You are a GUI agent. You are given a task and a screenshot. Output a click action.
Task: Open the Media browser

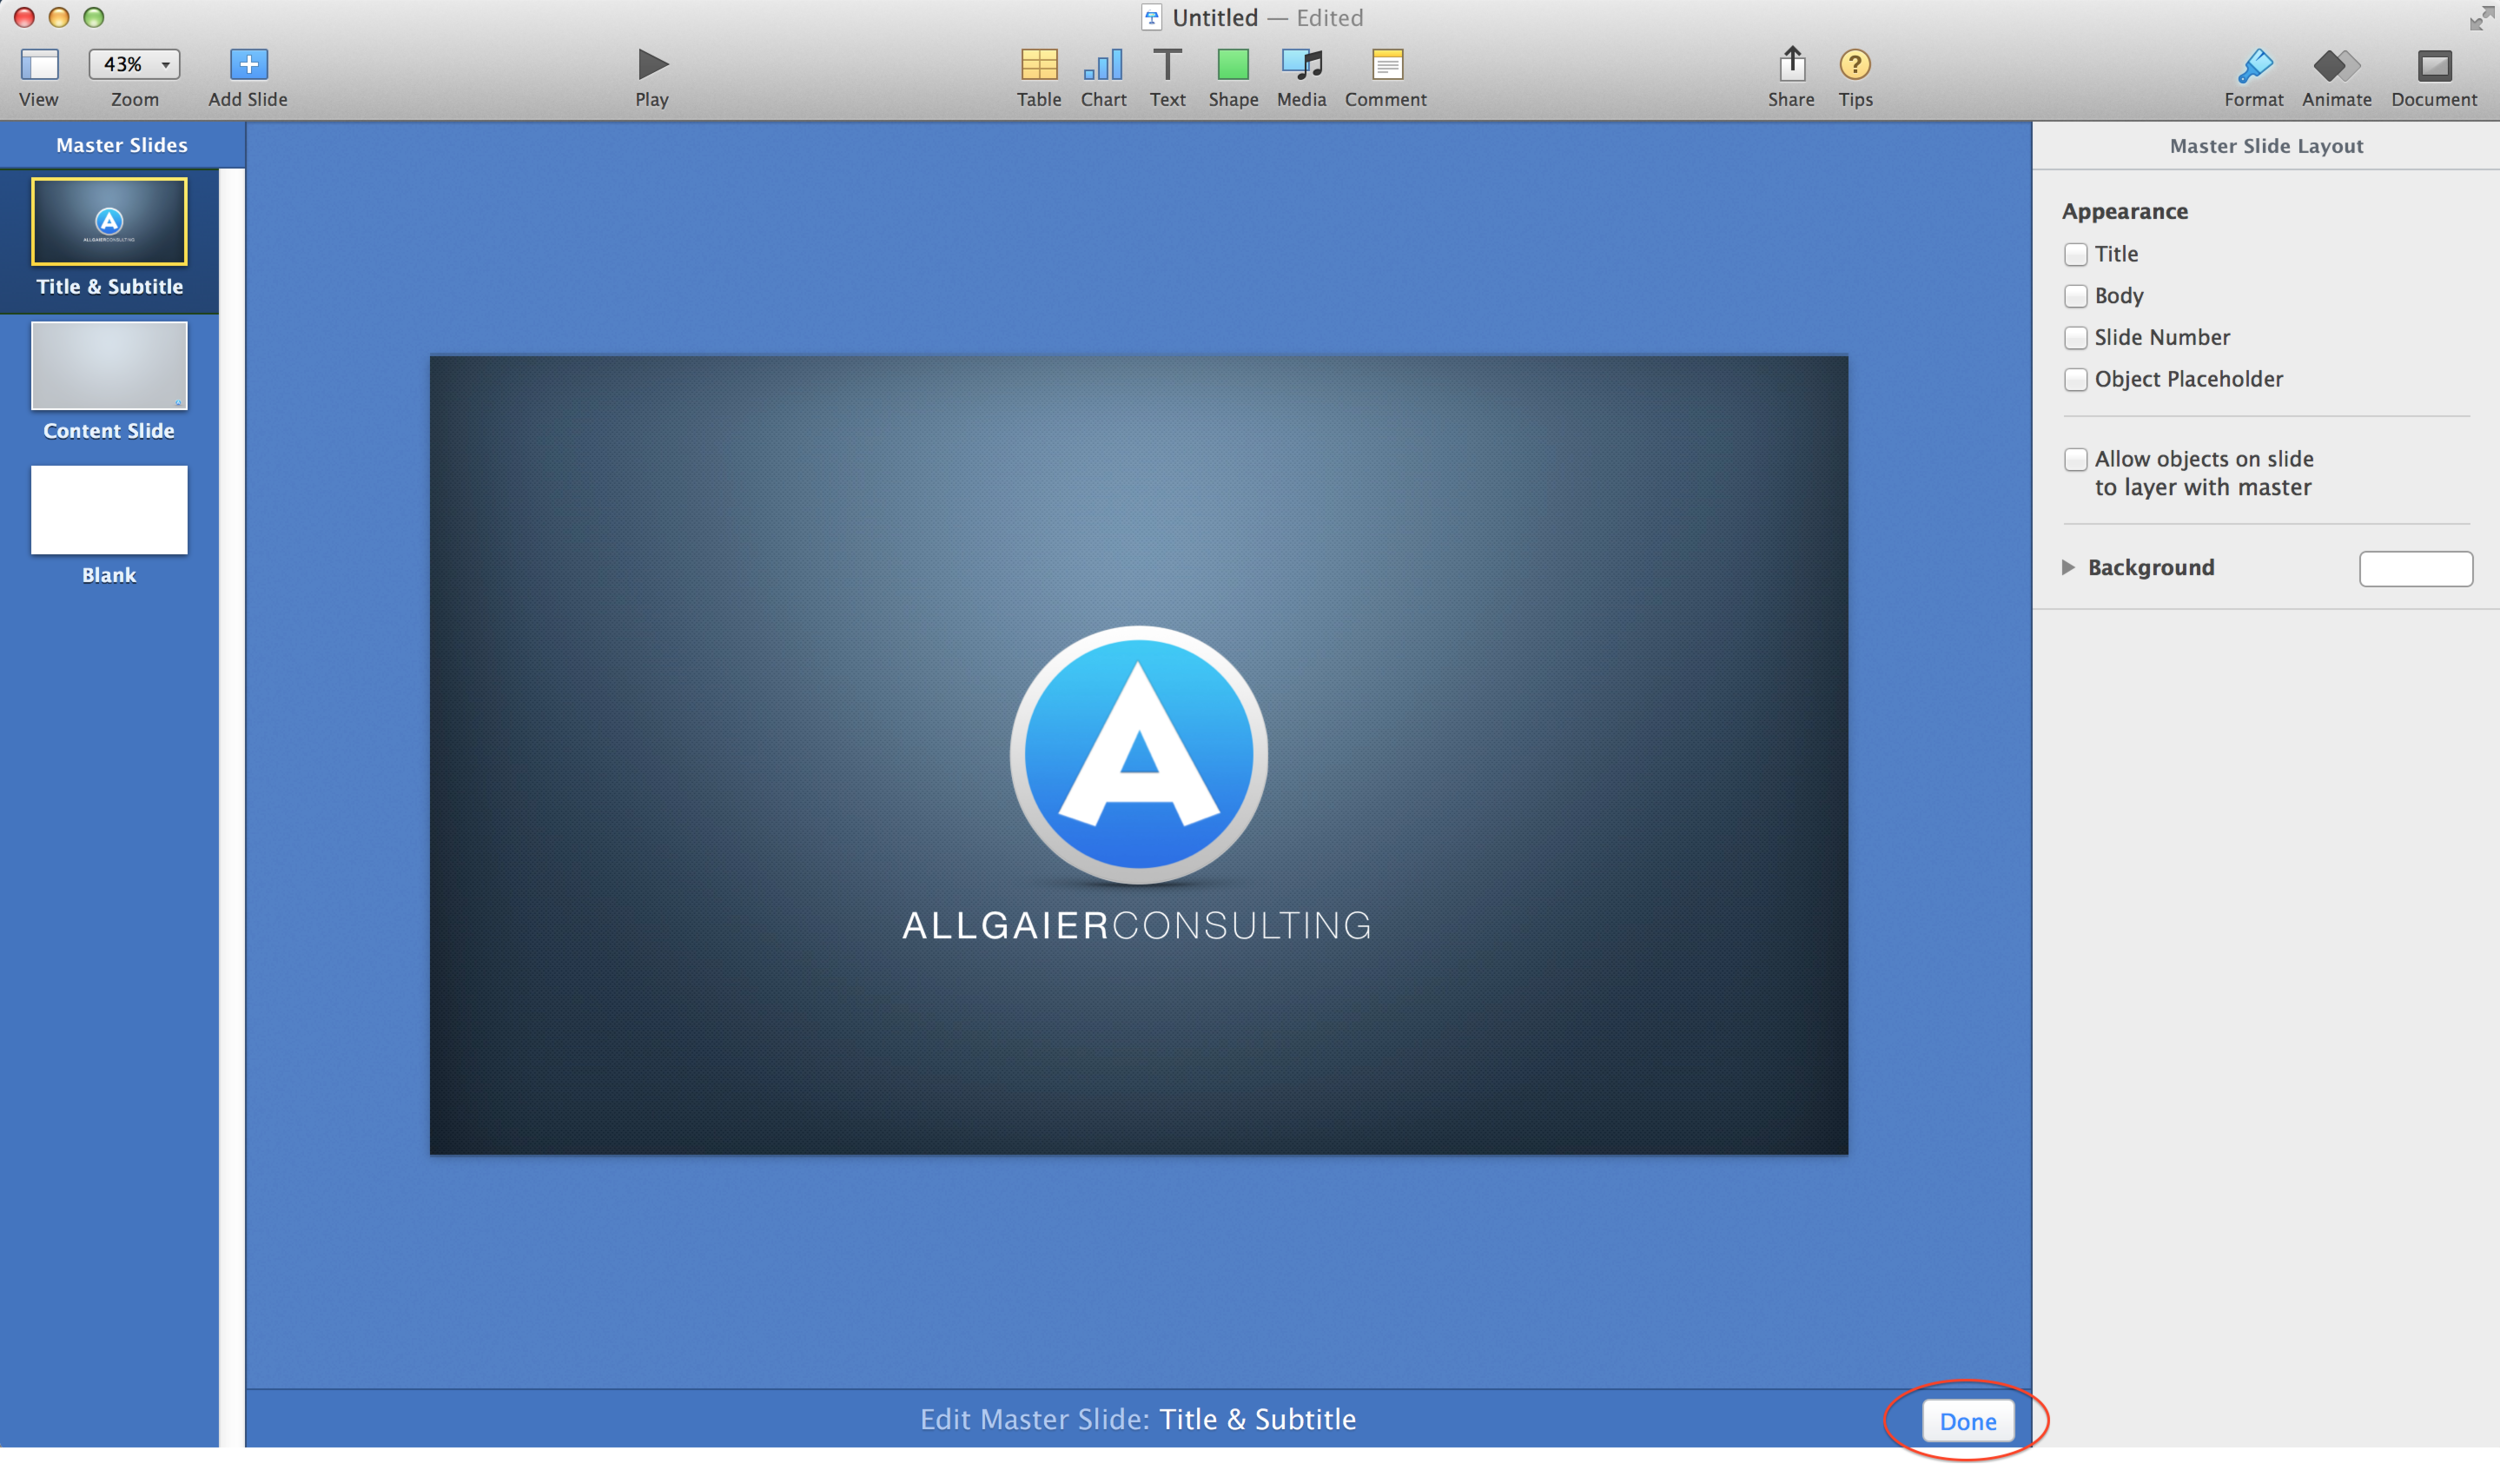coord(1301,64)
